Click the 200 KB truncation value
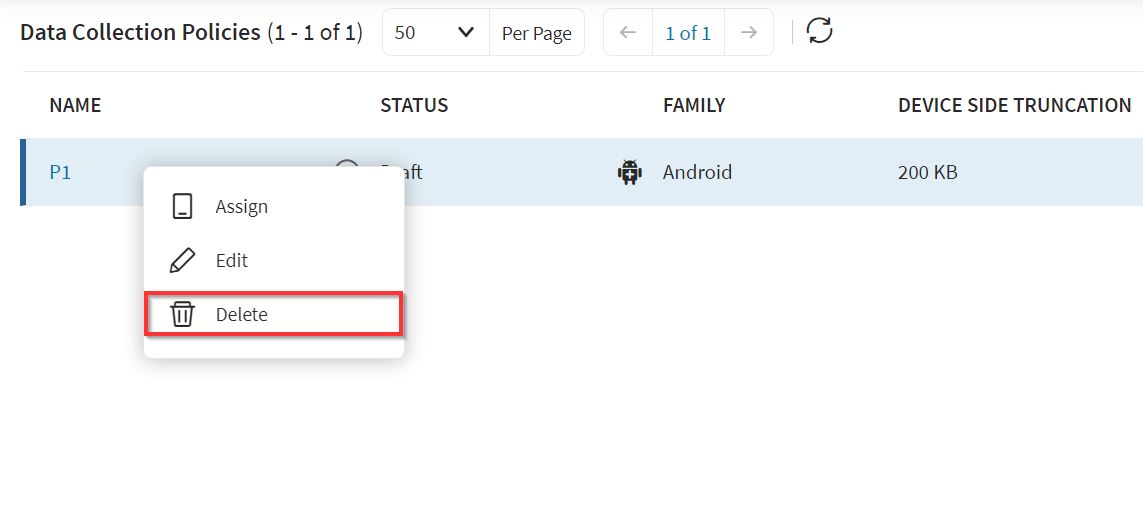 click(x=927, y=172)
